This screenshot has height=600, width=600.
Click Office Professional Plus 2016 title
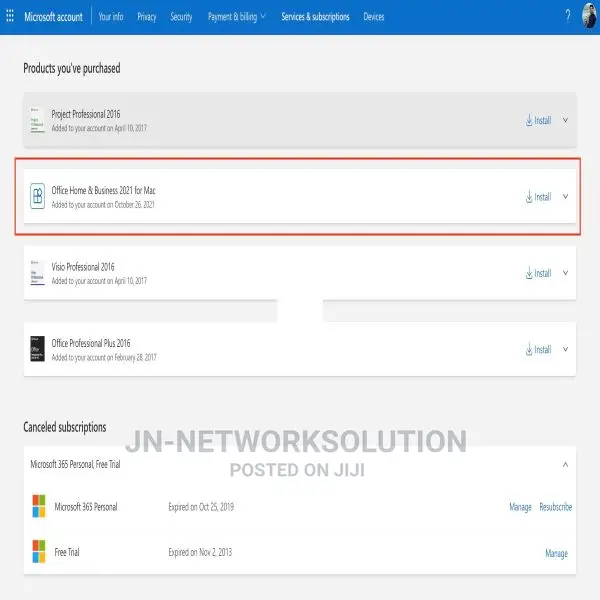91,343
